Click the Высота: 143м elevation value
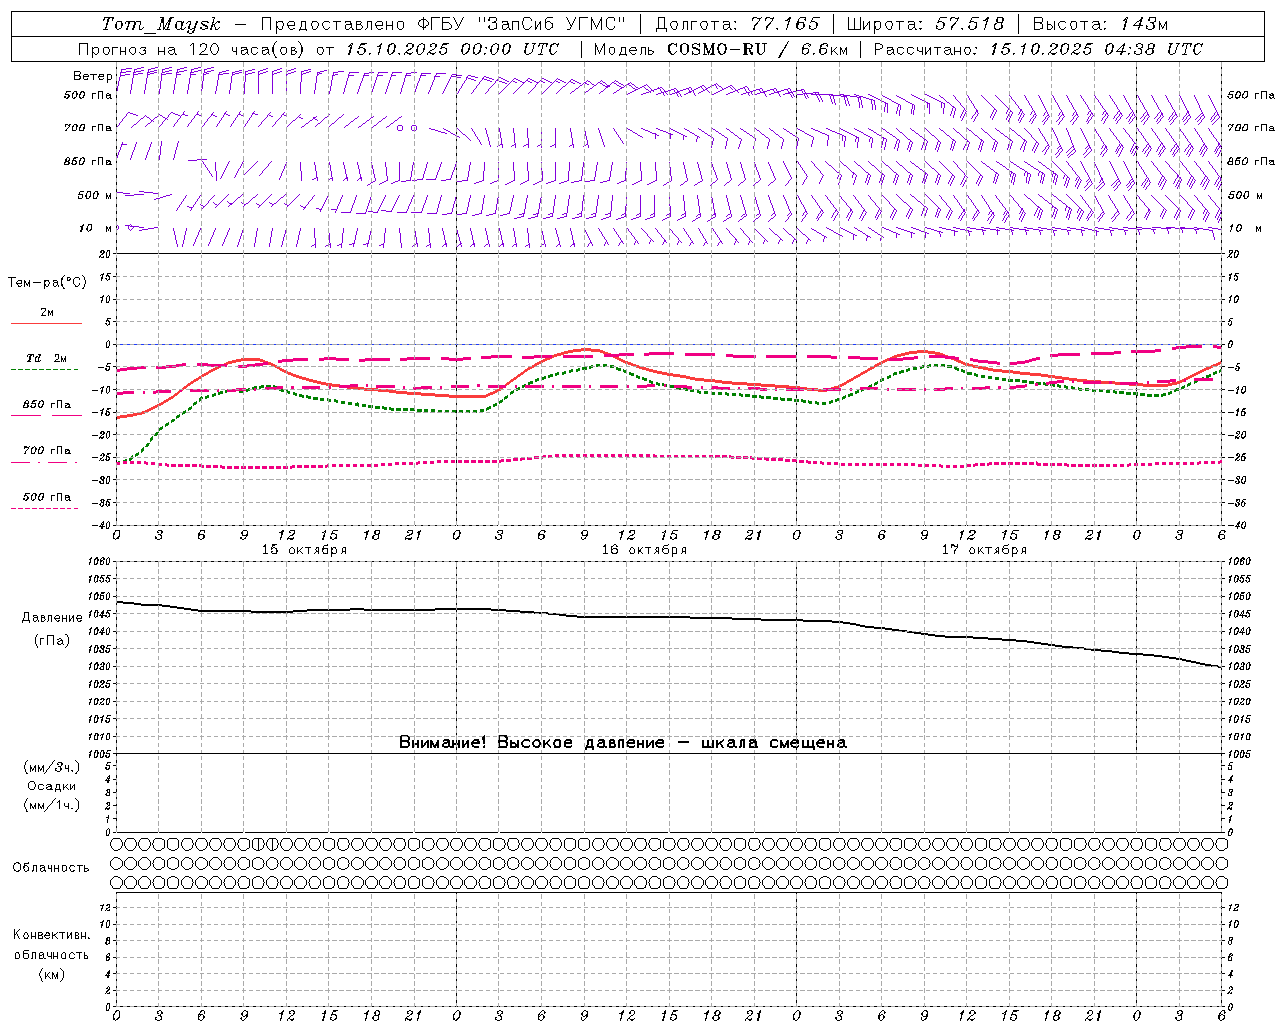 1101,24
